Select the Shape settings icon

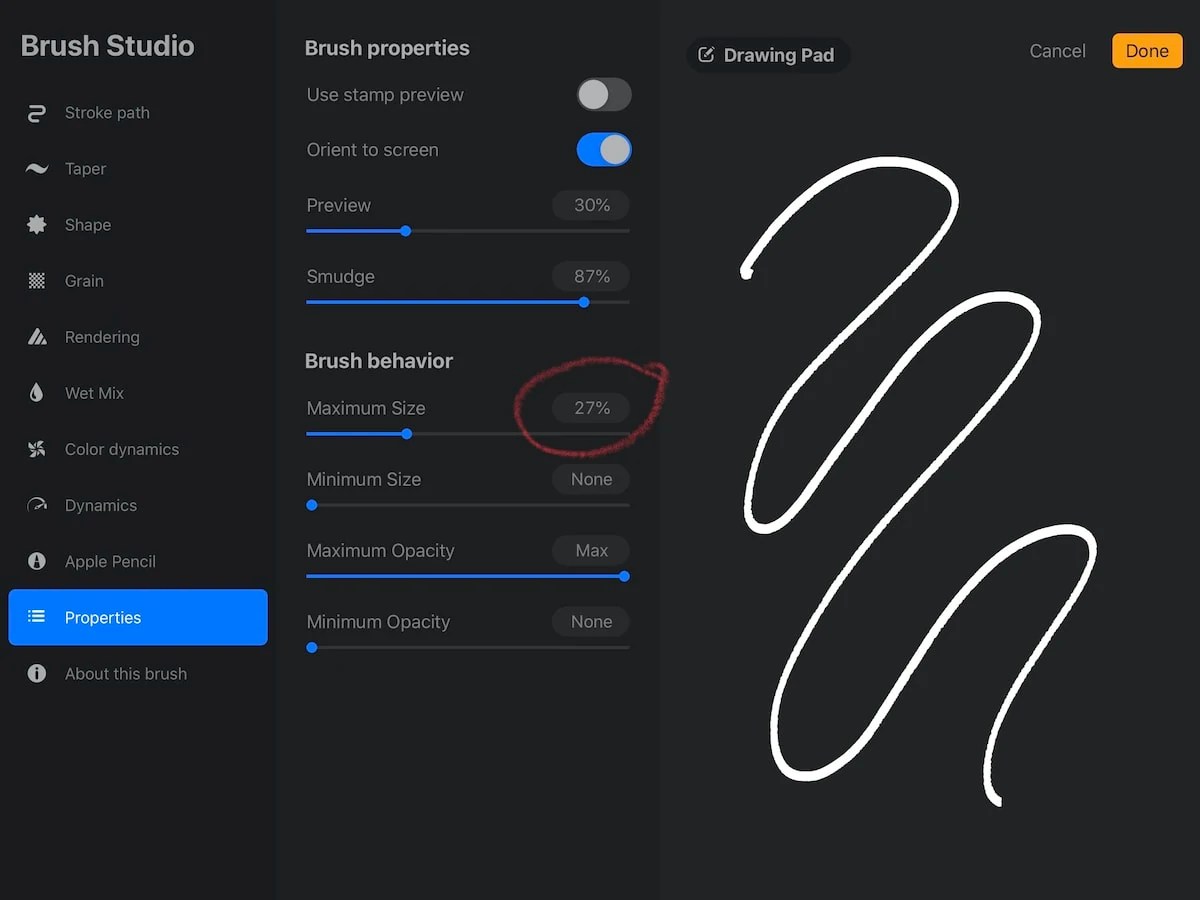tap(36, 224)
